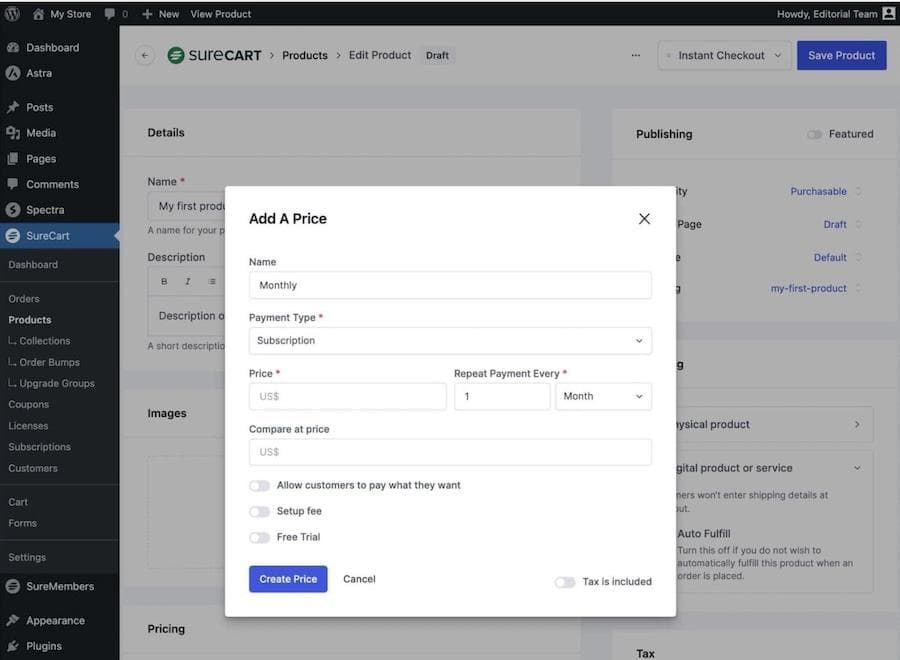Open the ellipsis menu near Instant Checkout
Viewport: 900px width, 660px height.
[636, 56]
